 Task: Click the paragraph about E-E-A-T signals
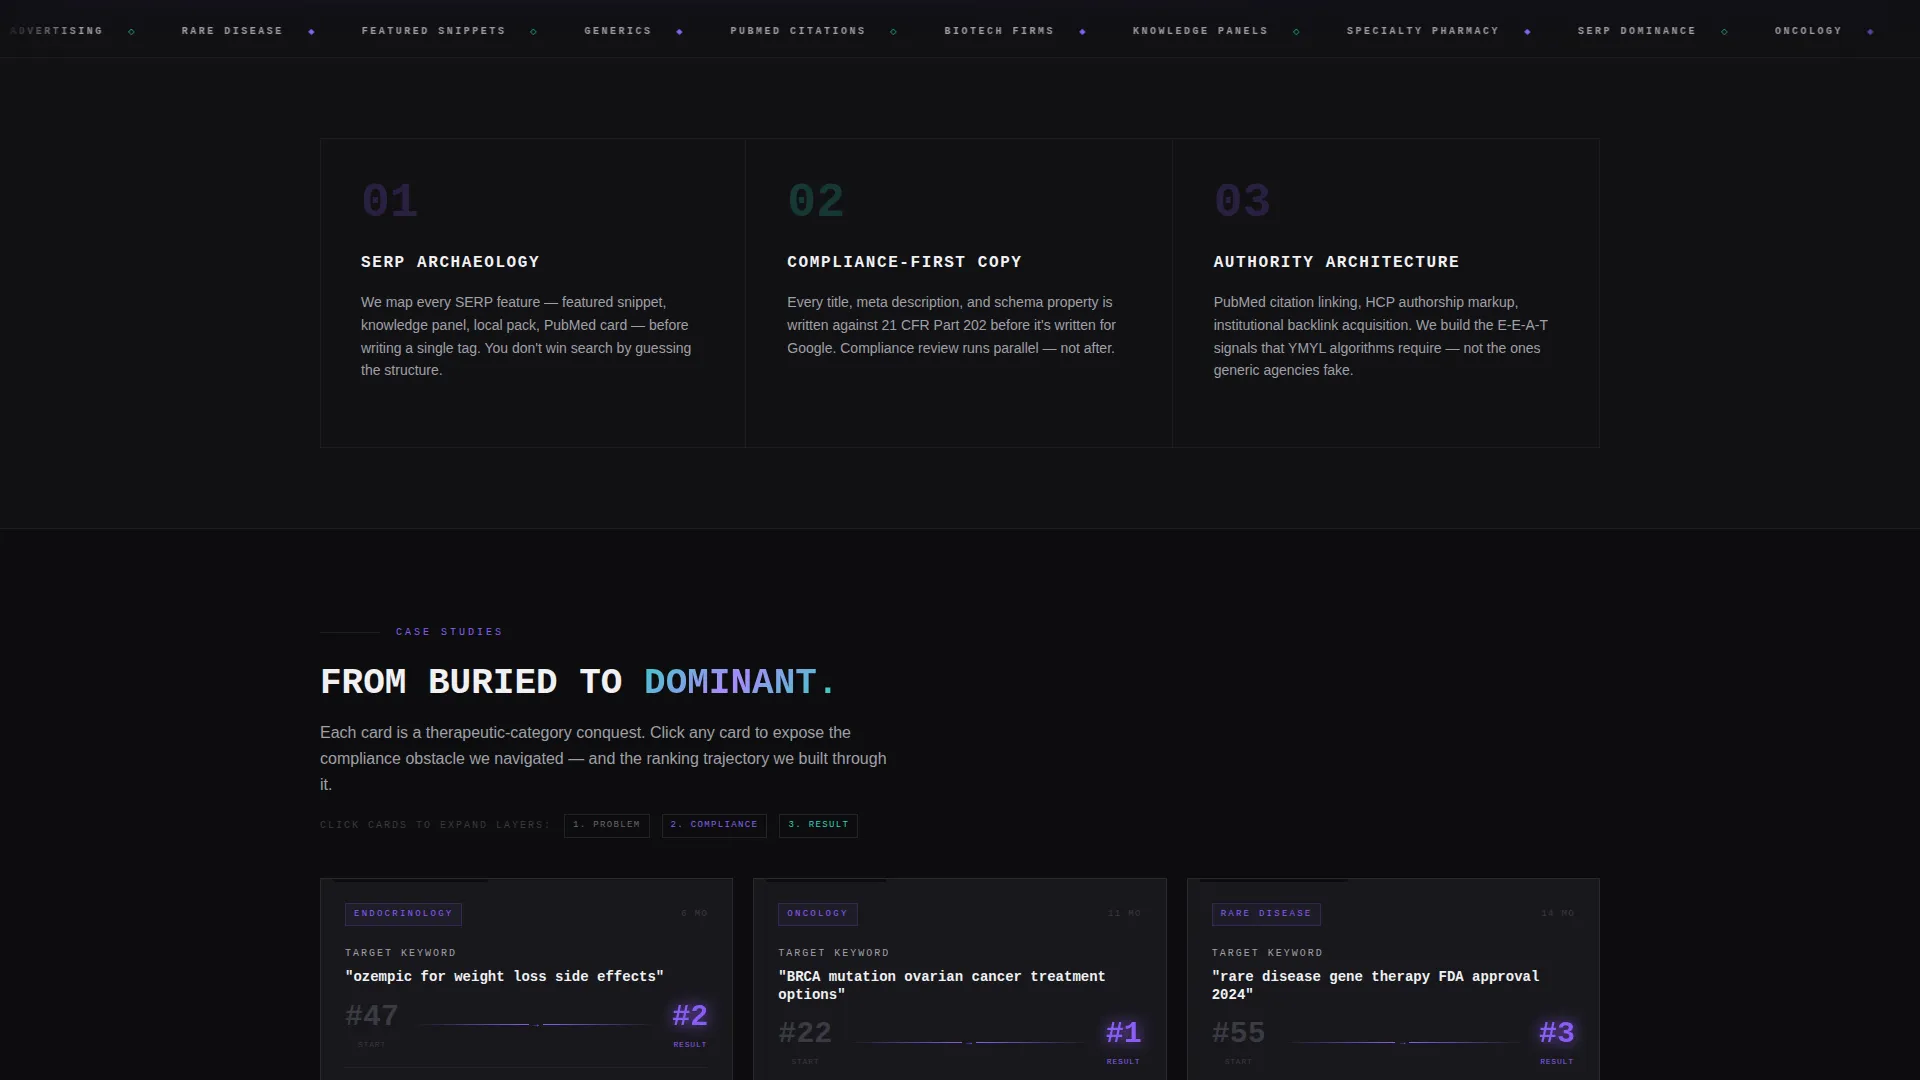[1381, 336]
